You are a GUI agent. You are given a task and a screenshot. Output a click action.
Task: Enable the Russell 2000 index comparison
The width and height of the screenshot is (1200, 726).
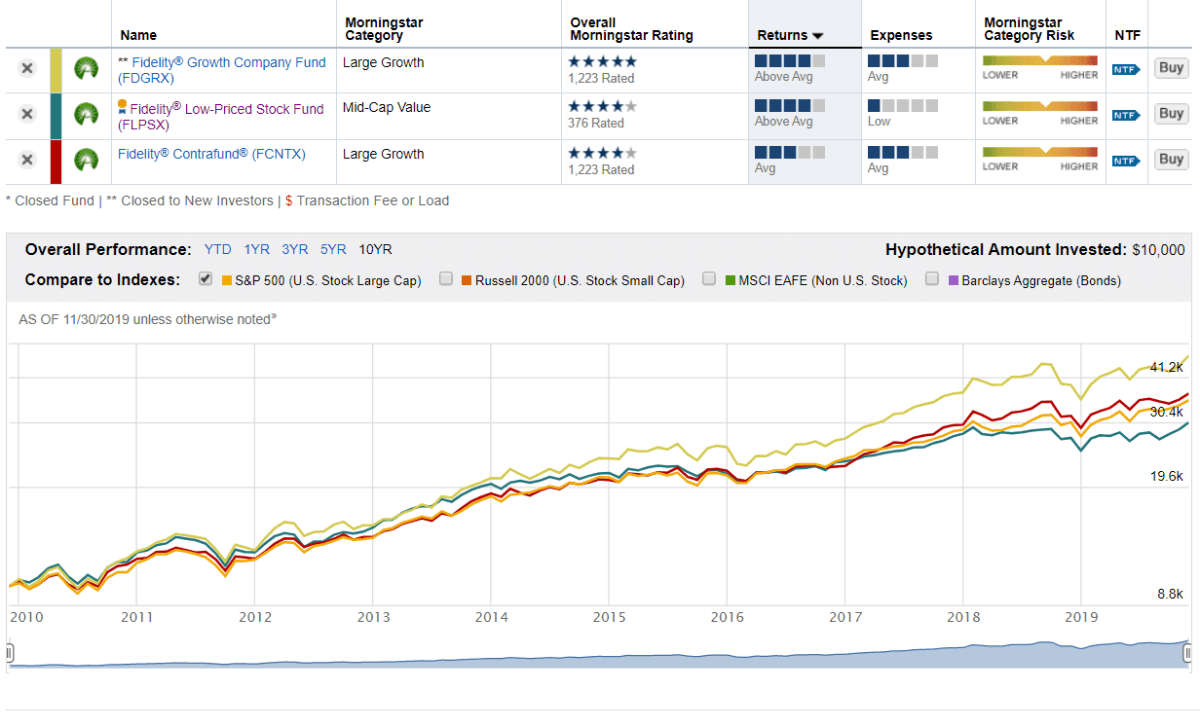446,280
